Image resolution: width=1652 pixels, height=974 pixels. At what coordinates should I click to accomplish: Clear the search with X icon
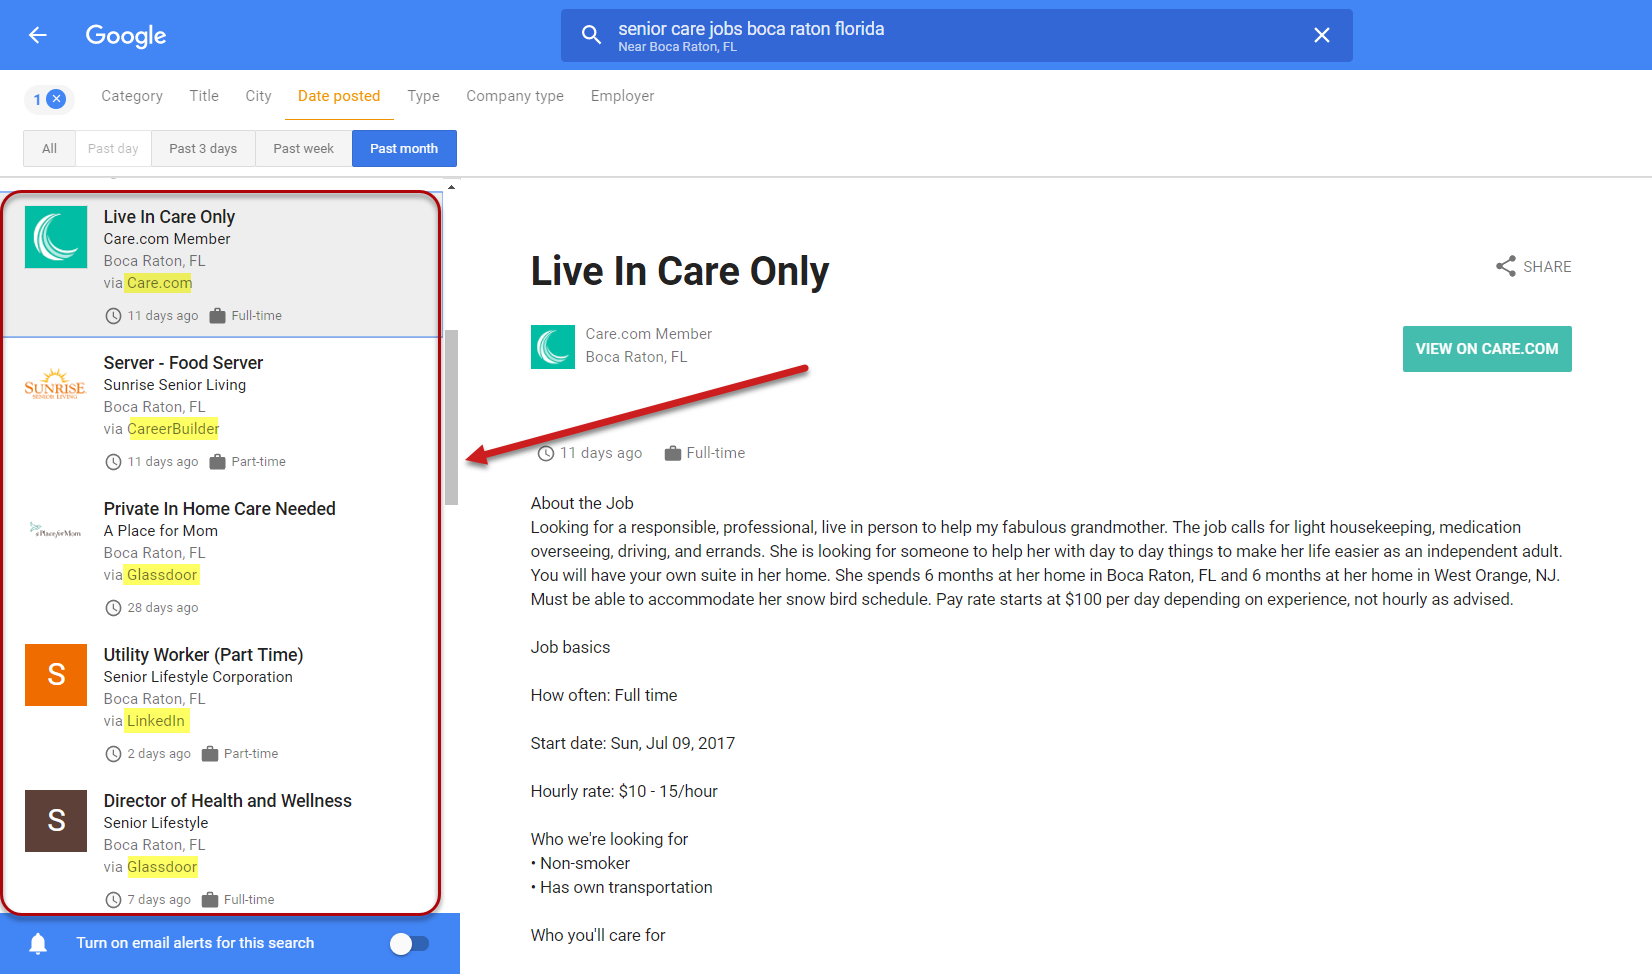coord(1321,36)
